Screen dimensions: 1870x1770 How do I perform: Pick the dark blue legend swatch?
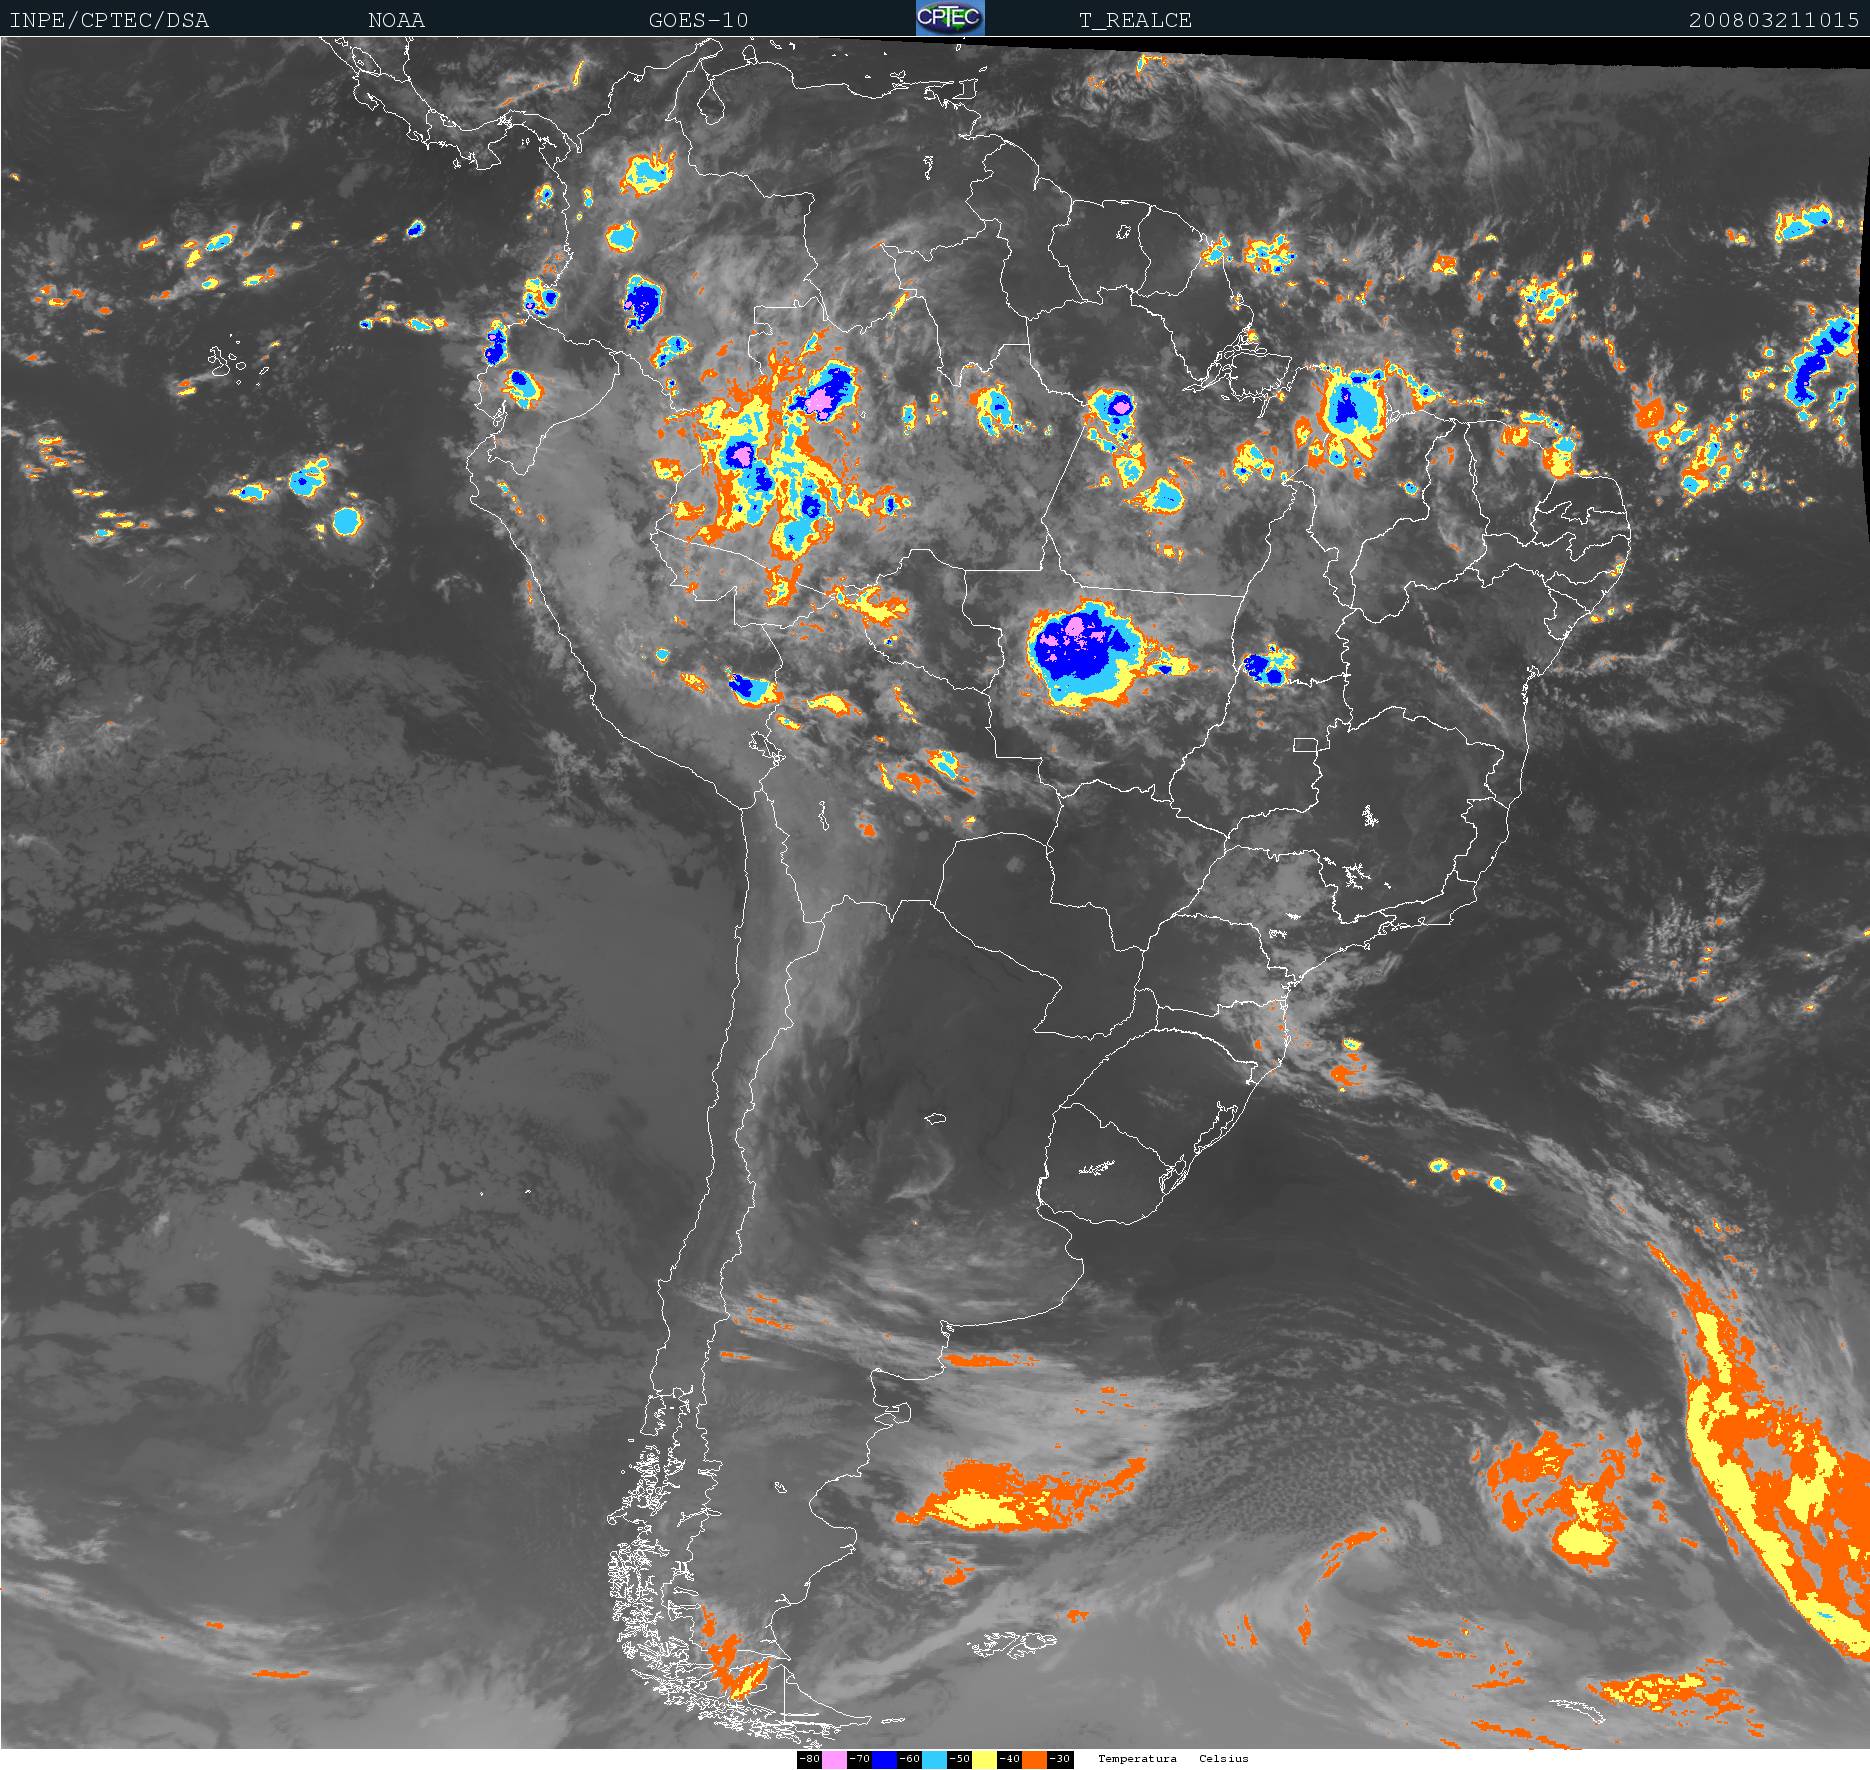coord(884,1759)
